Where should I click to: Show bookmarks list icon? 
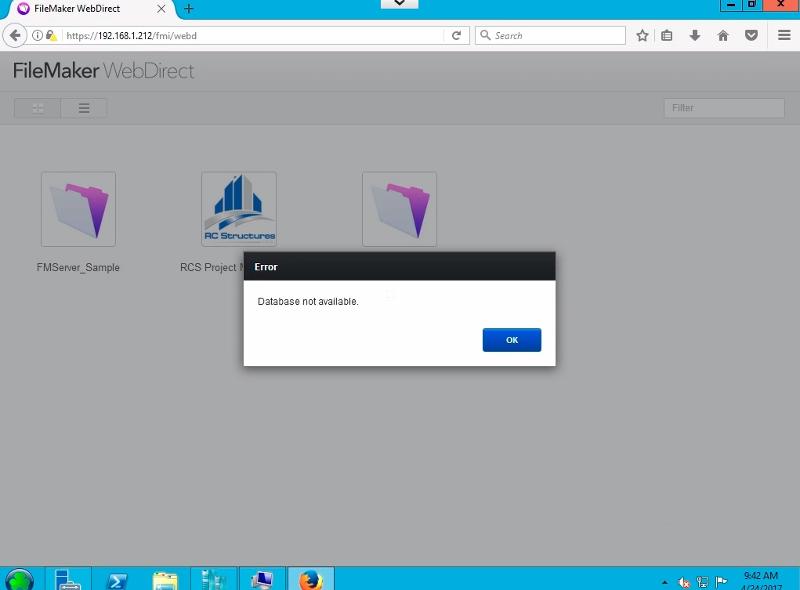[667, 36]
